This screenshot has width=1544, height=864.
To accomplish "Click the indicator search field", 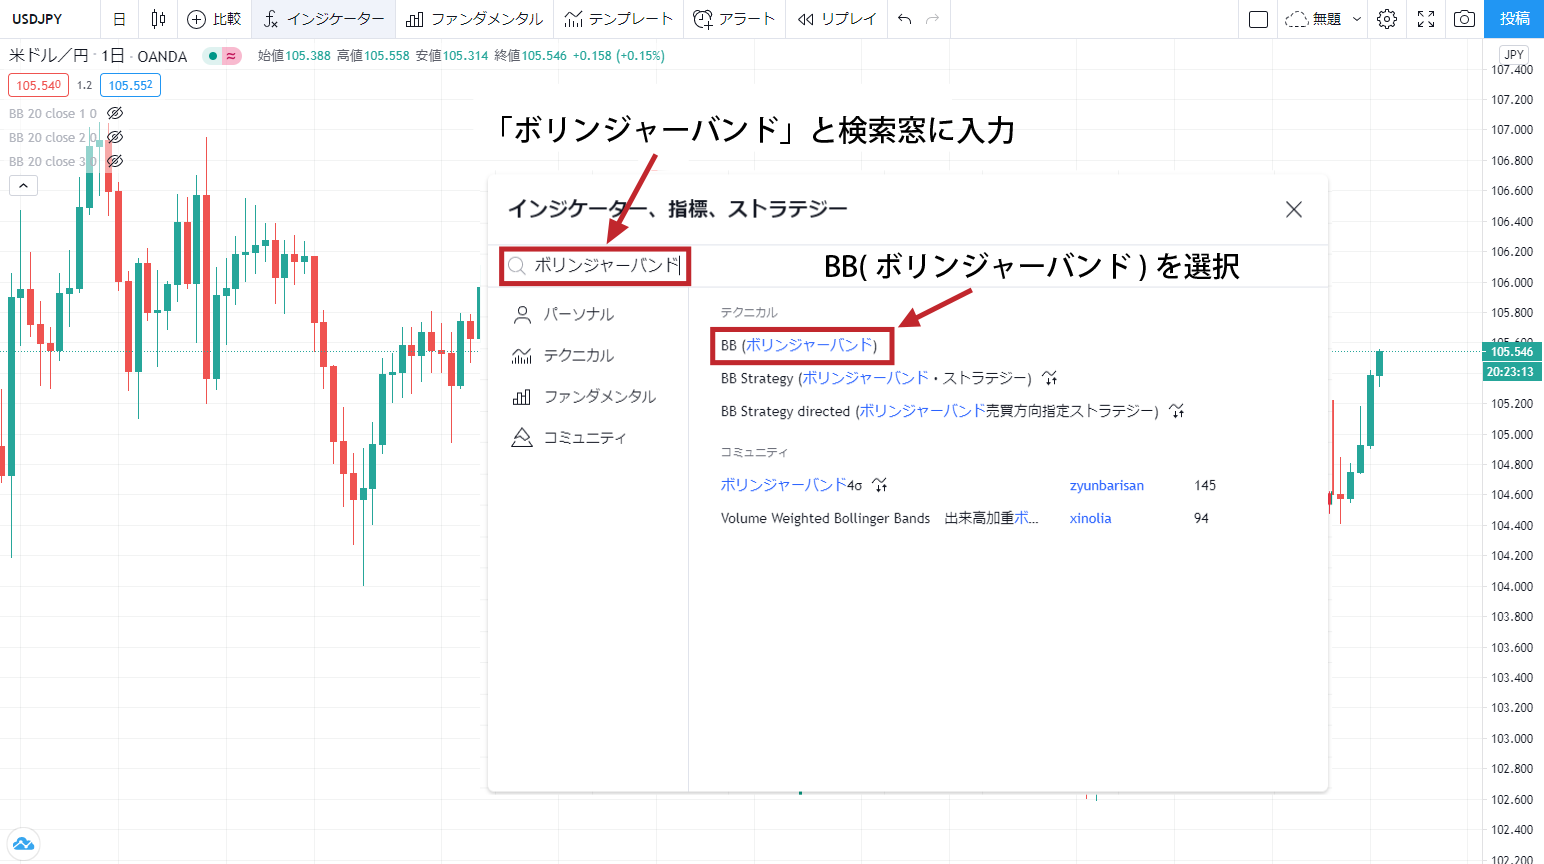I will point(595,266).
